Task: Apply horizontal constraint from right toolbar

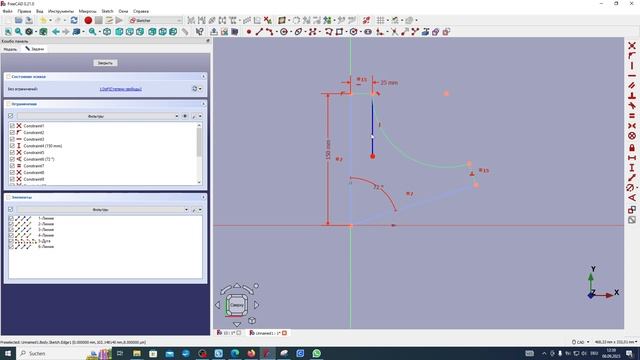Action: [x=632, y=76]
